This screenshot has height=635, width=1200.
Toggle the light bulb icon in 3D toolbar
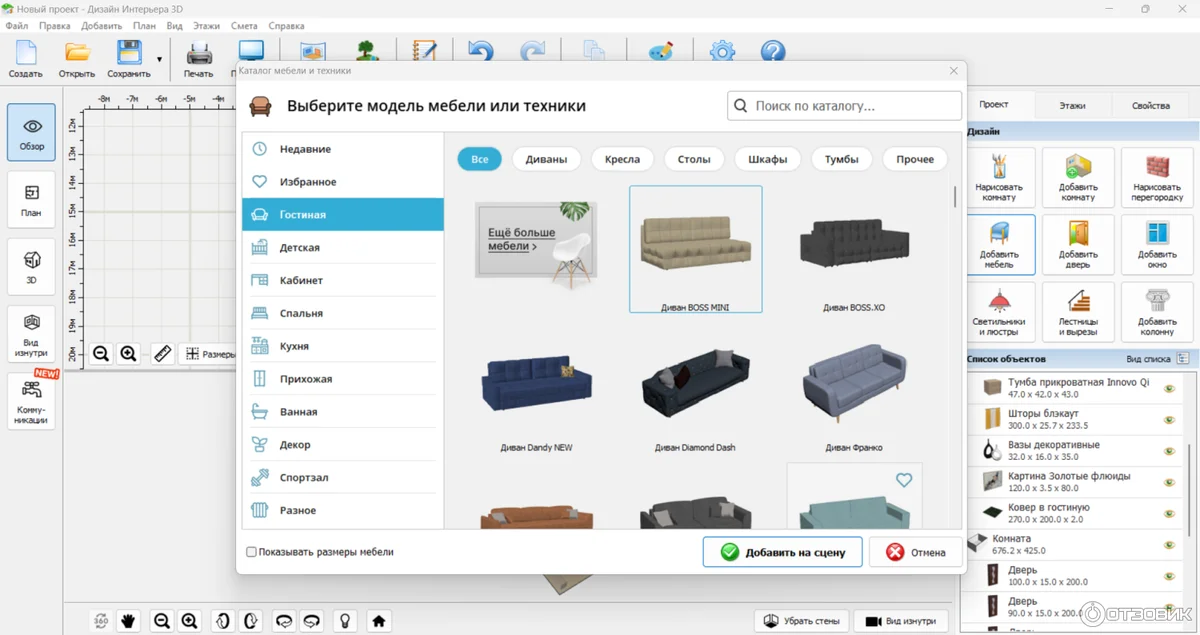point(345,621)
